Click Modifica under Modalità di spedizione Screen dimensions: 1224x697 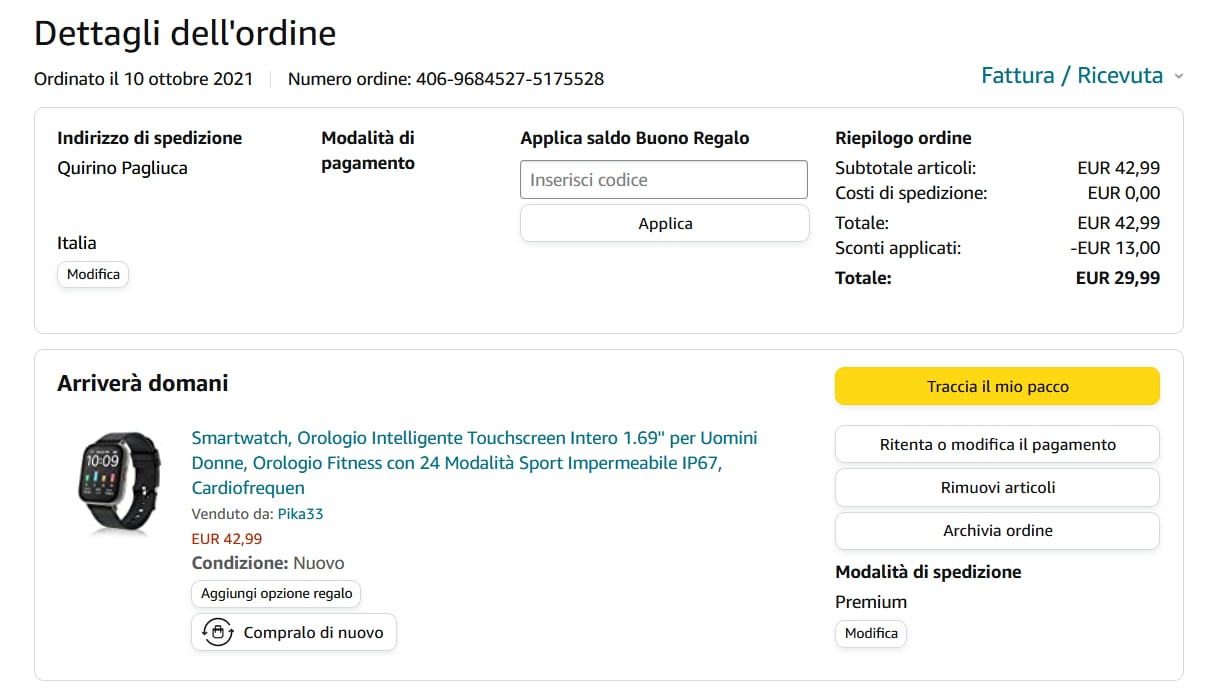tap(871, 633)
